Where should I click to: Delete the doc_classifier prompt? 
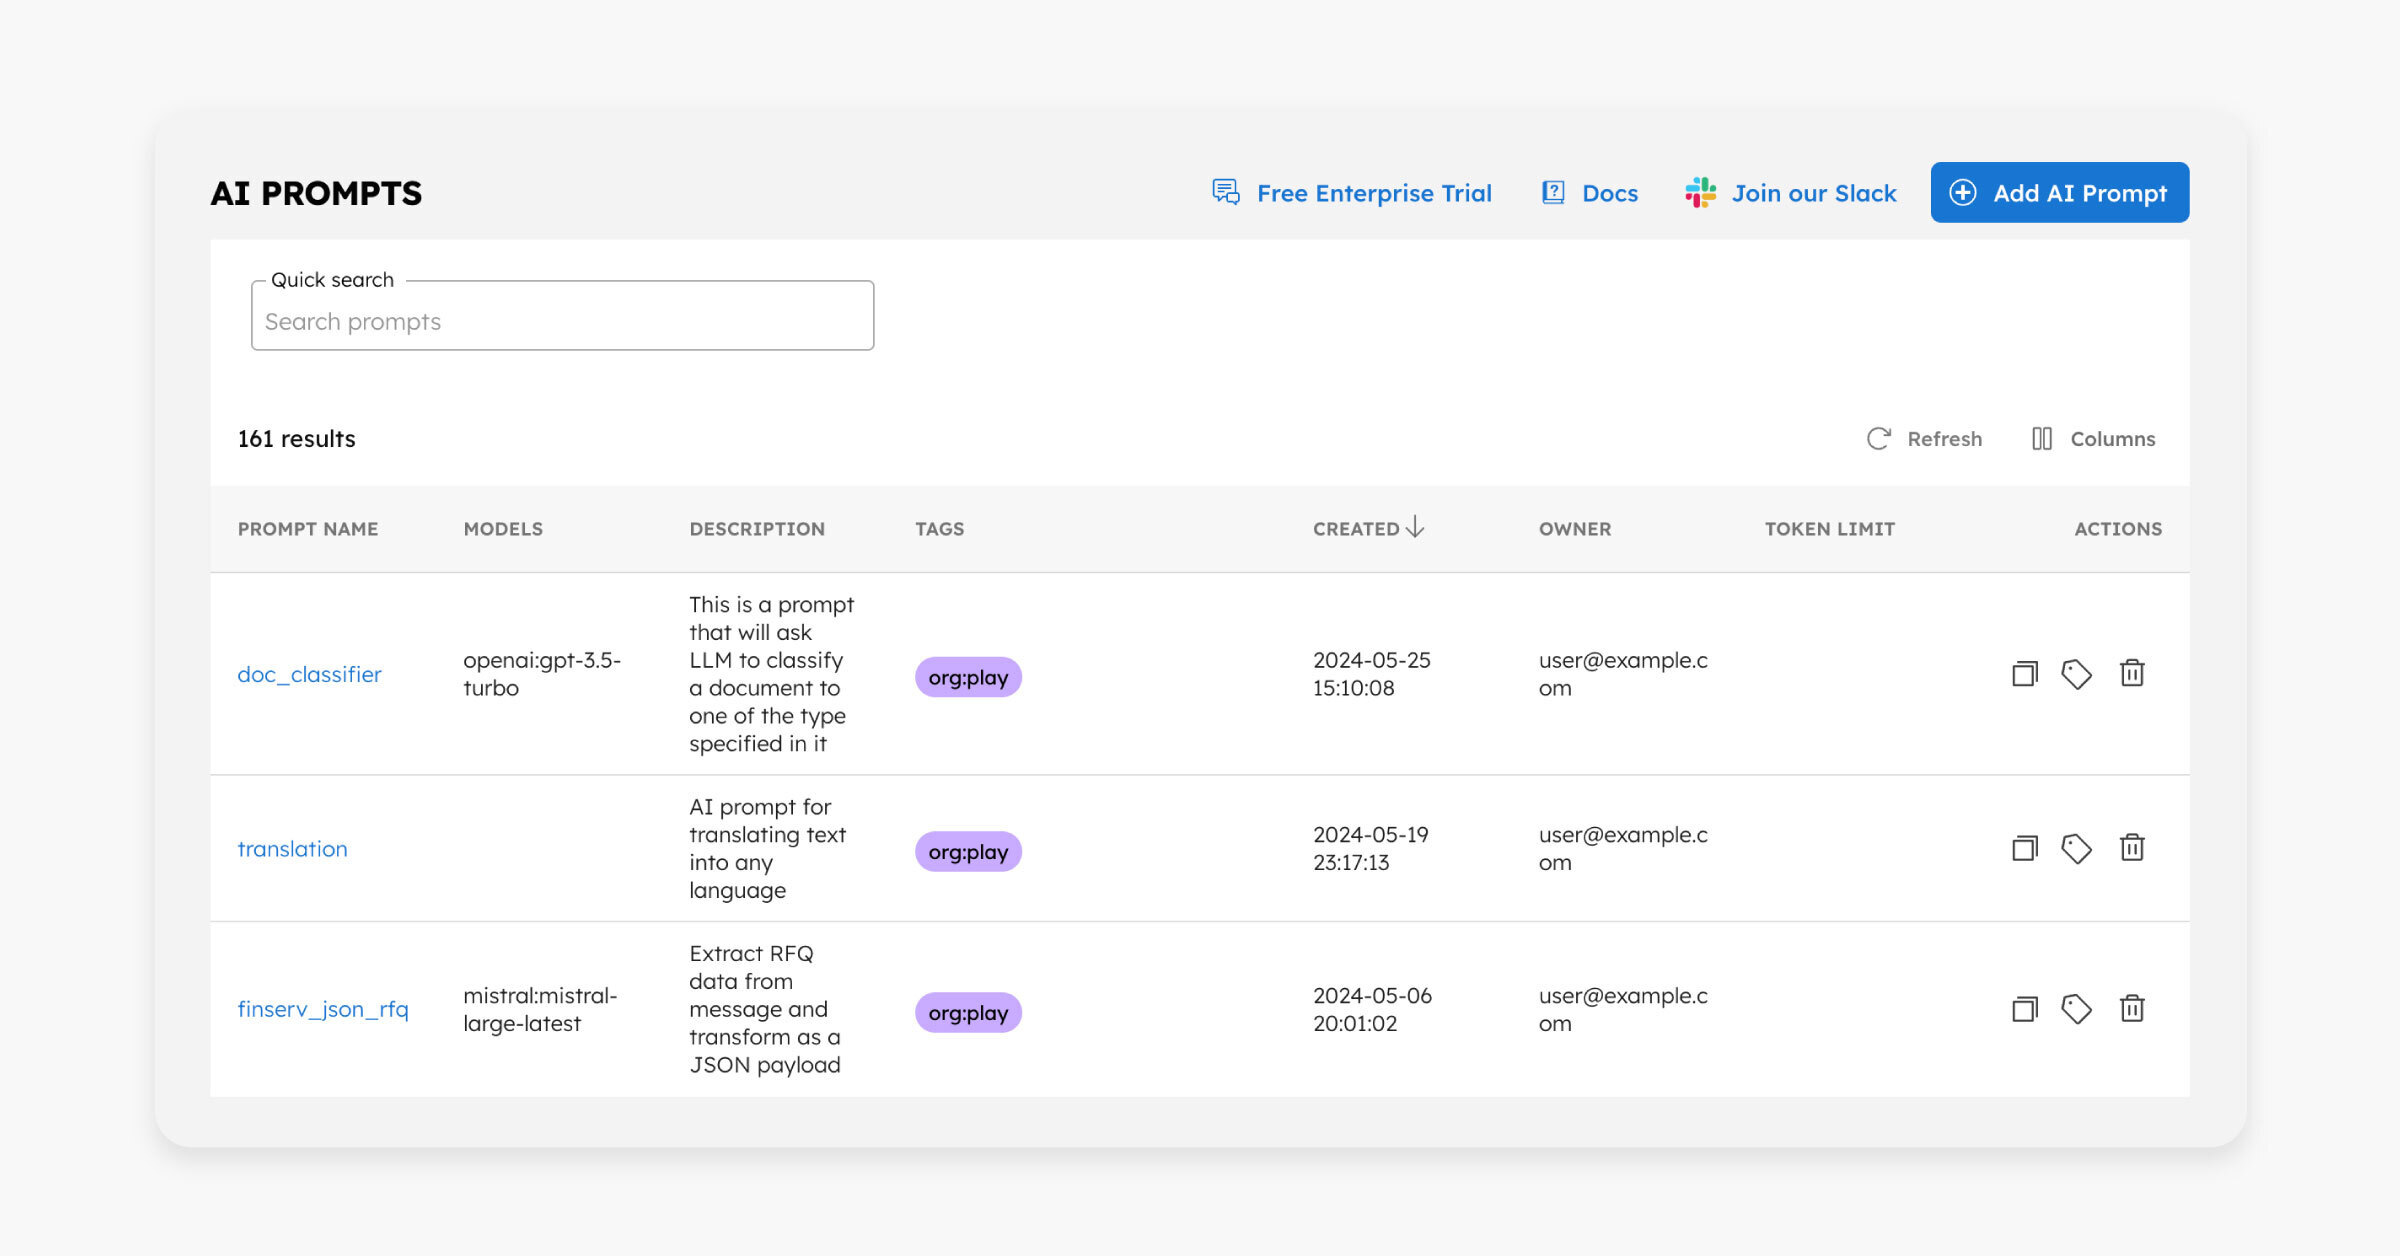pyautogui.click(x=2132, y=674)
